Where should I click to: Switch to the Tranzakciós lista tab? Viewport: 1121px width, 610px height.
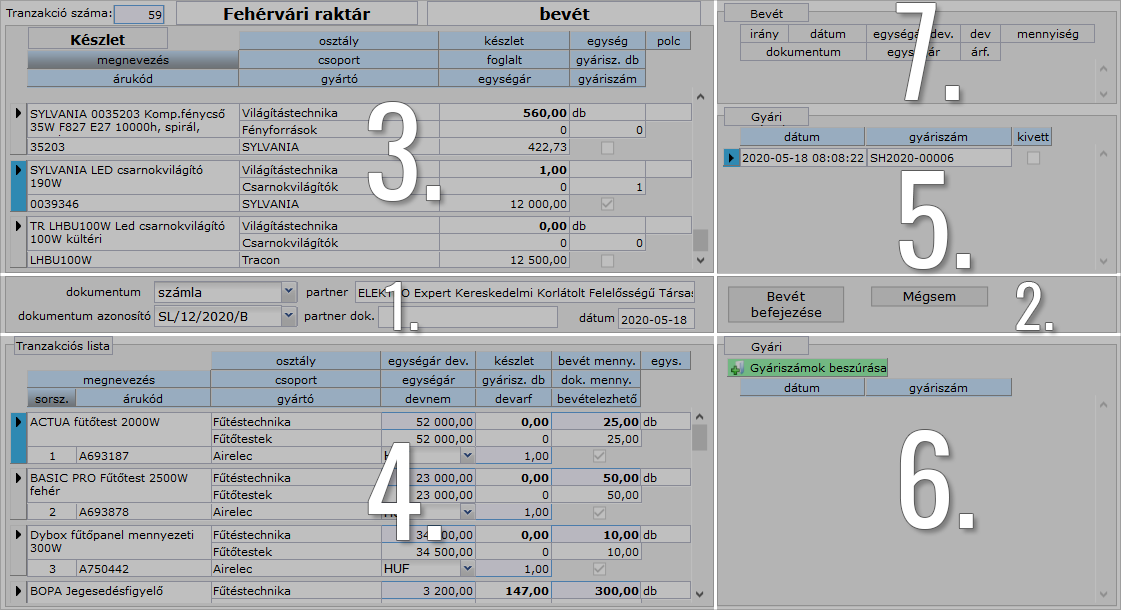[62, 346]
